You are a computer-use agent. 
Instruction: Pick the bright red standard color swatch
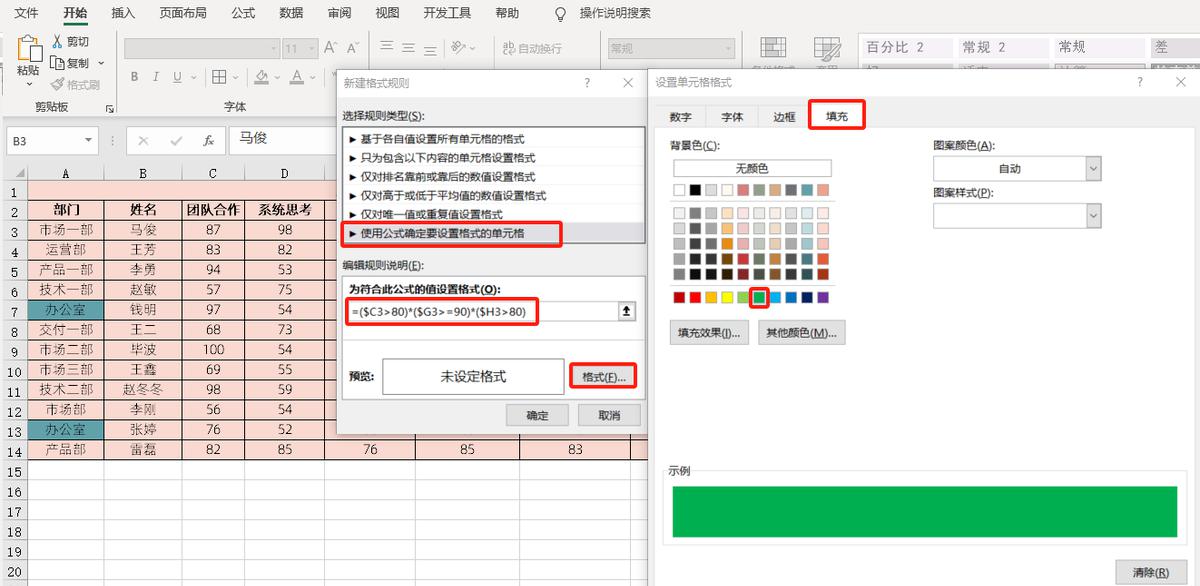click(695, 297)
